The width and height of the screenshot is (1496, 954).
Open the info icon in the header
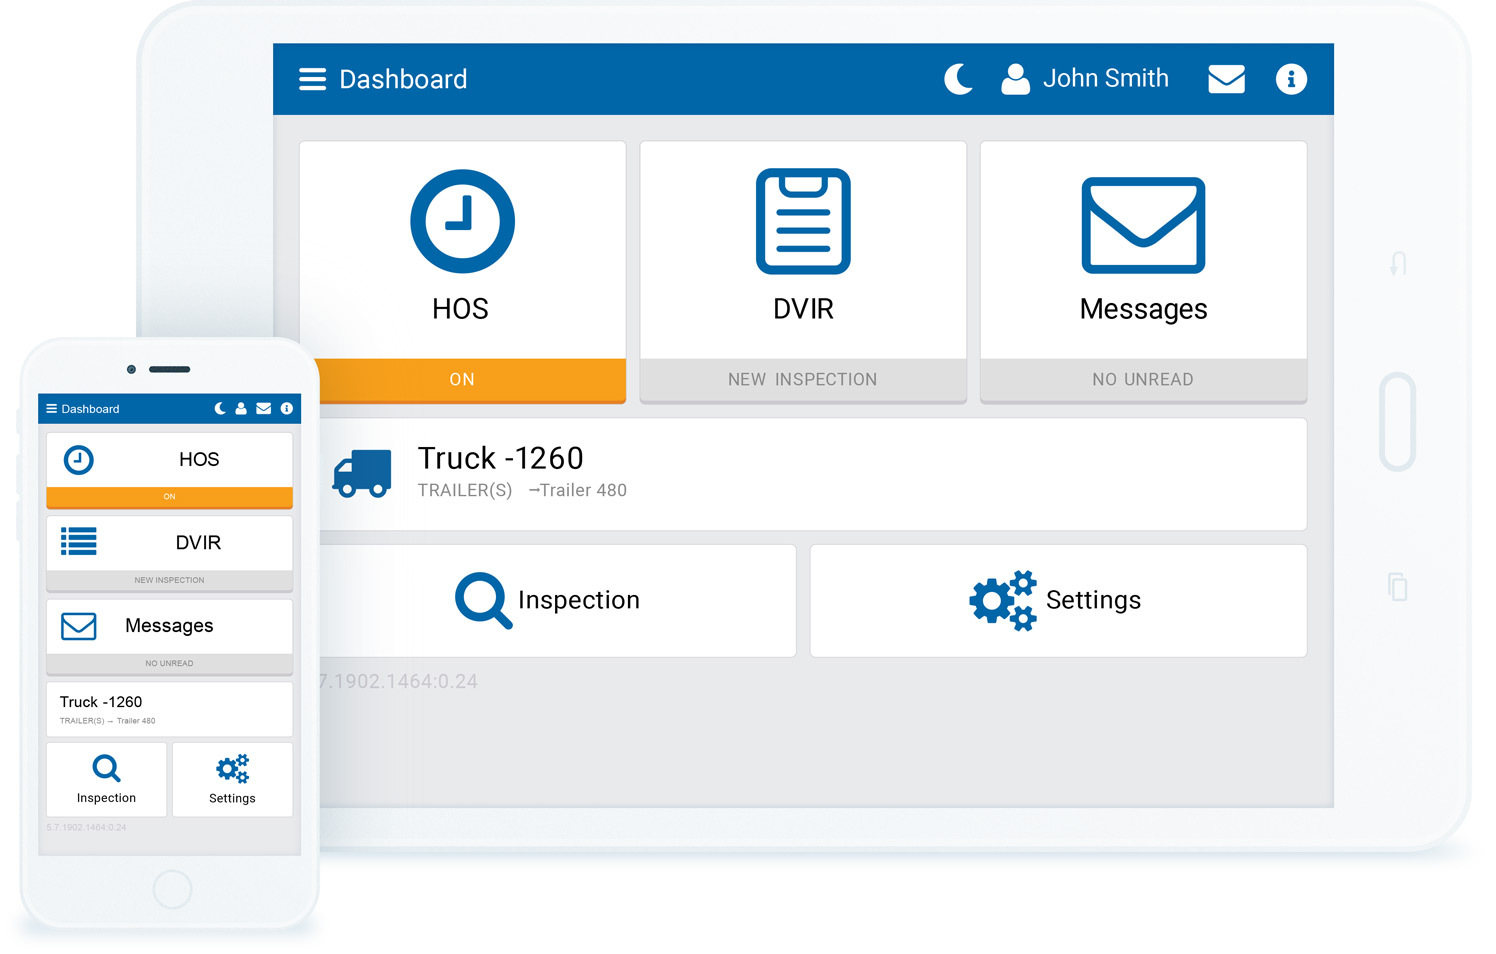1291,79
